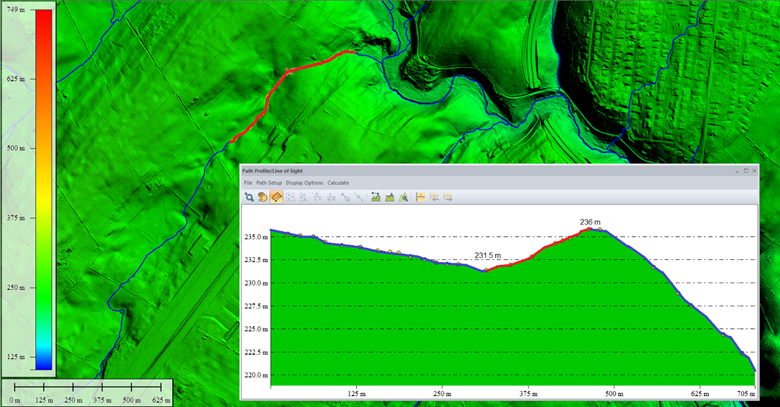Image resolution: width=780 pixels, height=407 pixels.
Task: Click the green terrain icon with red peak
Action: tap(389, 197)
